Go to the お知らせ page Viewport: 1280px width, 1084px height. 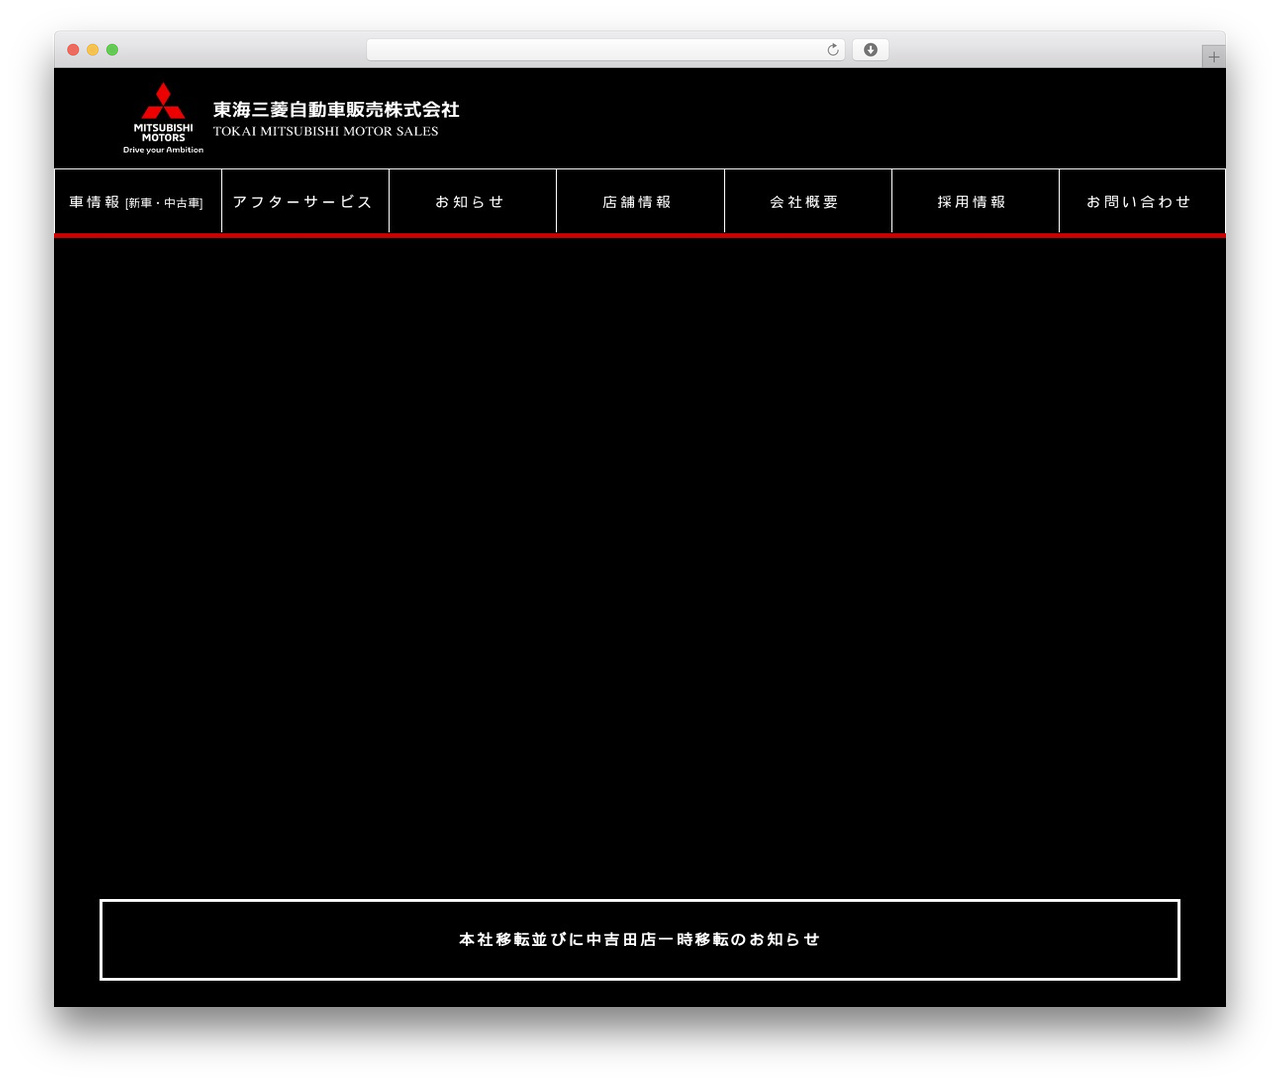[473, 202]
